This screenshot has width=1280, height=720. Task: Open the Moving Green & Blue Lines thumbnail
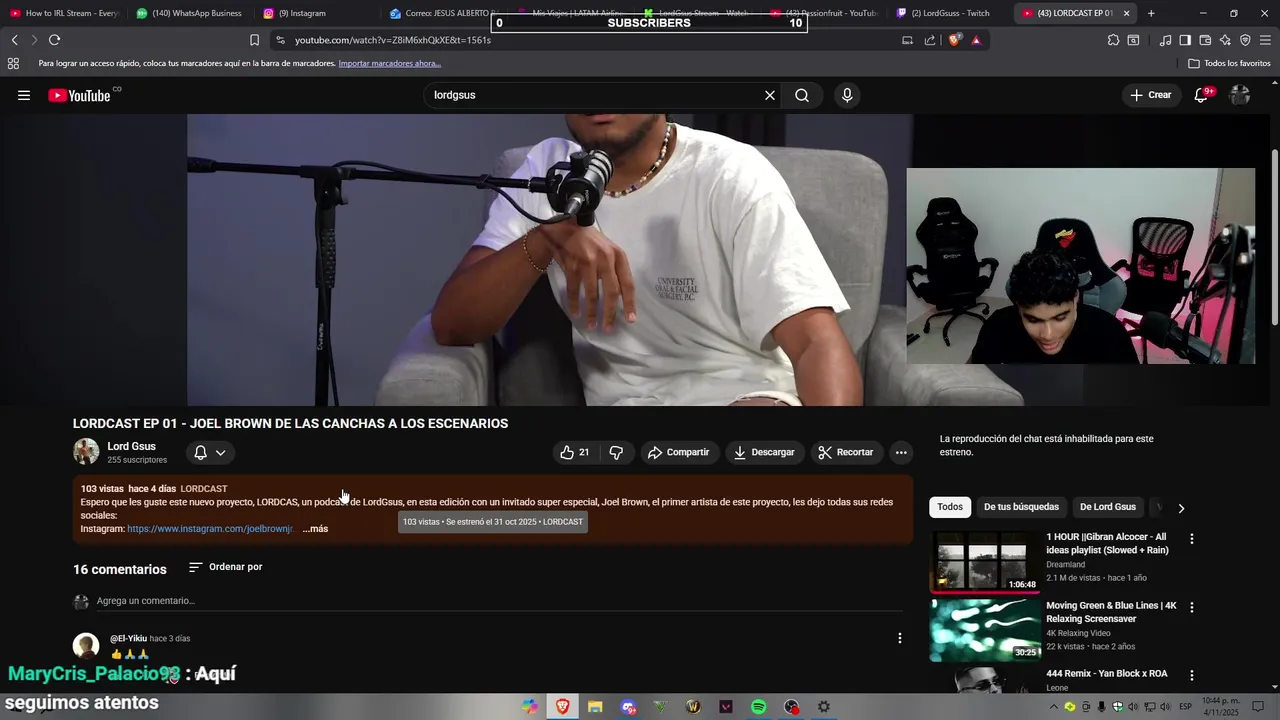pyautogui.click(x=985, y=630)
